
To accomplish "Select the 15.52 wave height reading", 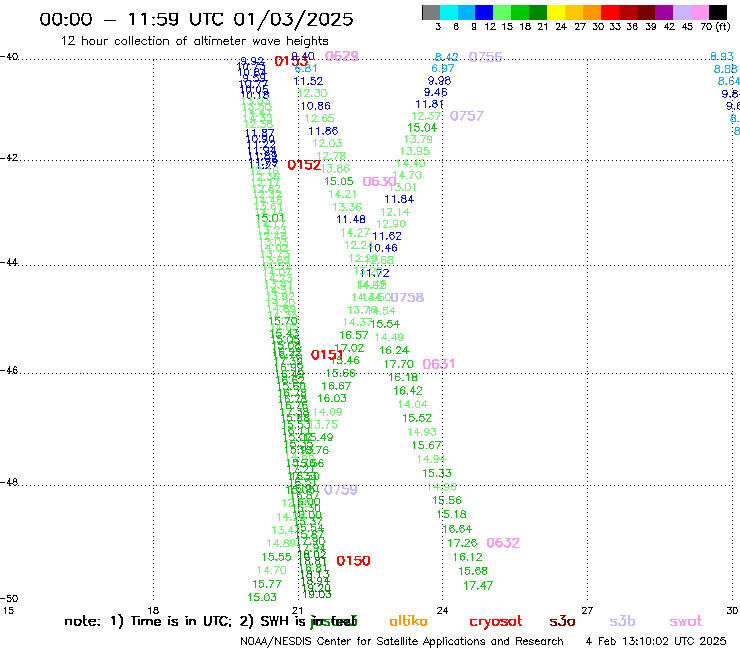I will click(417, 418).
